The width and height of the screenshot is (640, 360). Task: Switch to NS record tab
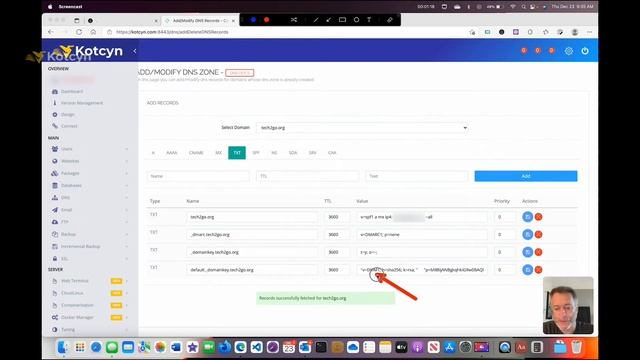[x=274, y=153]
